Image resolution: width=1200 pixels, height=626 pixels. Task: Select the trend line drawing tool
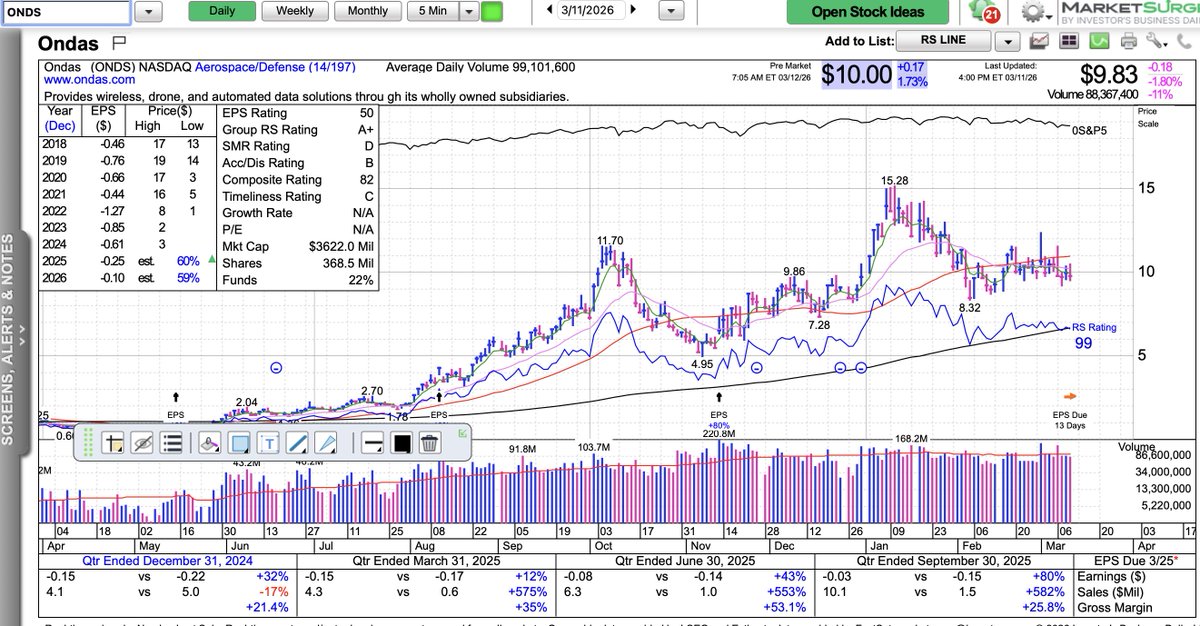(297, 442)
